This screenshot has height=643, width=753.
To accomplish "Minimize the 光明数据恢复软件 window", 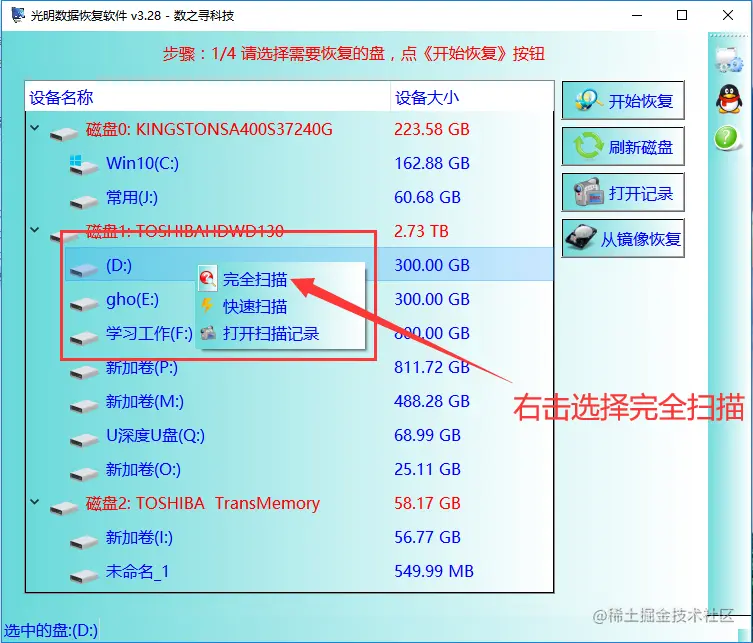I will coord(637,15).
